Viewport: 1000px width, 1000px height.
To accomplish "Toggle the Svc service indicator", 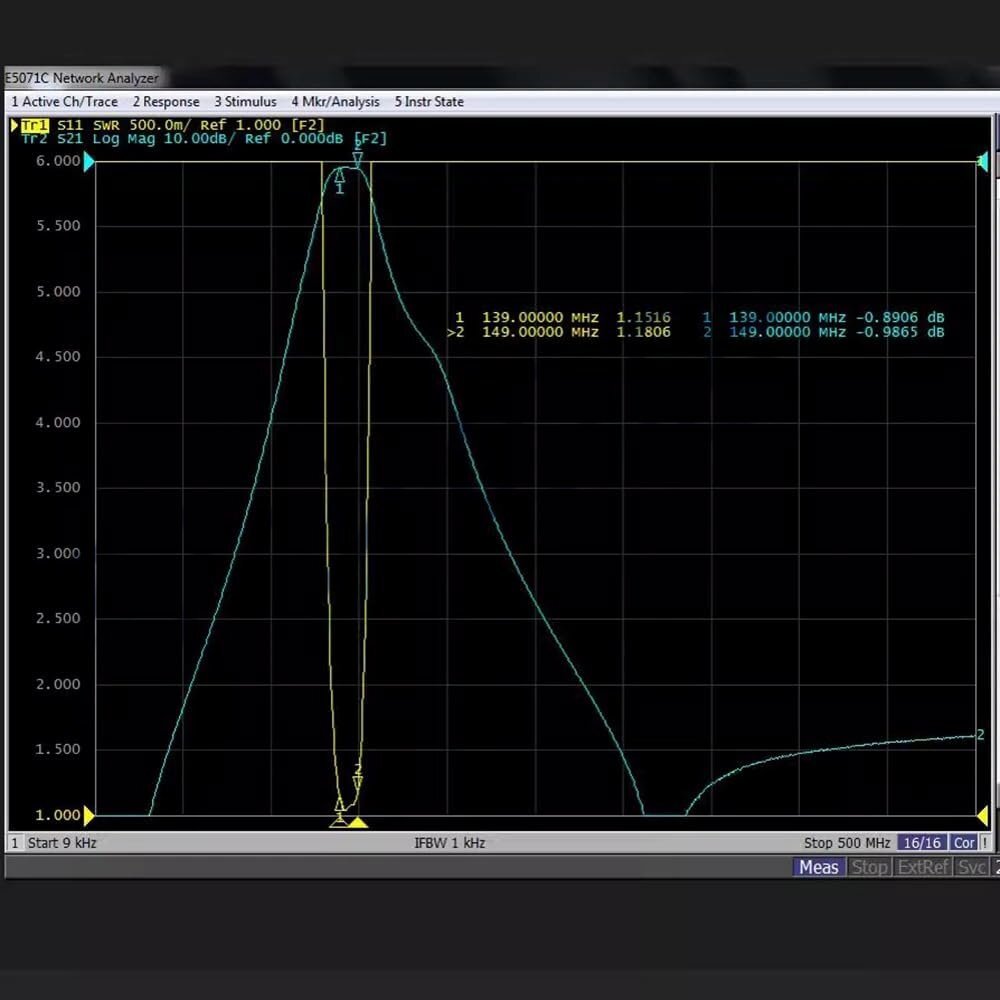I will [x=971, y=867].
